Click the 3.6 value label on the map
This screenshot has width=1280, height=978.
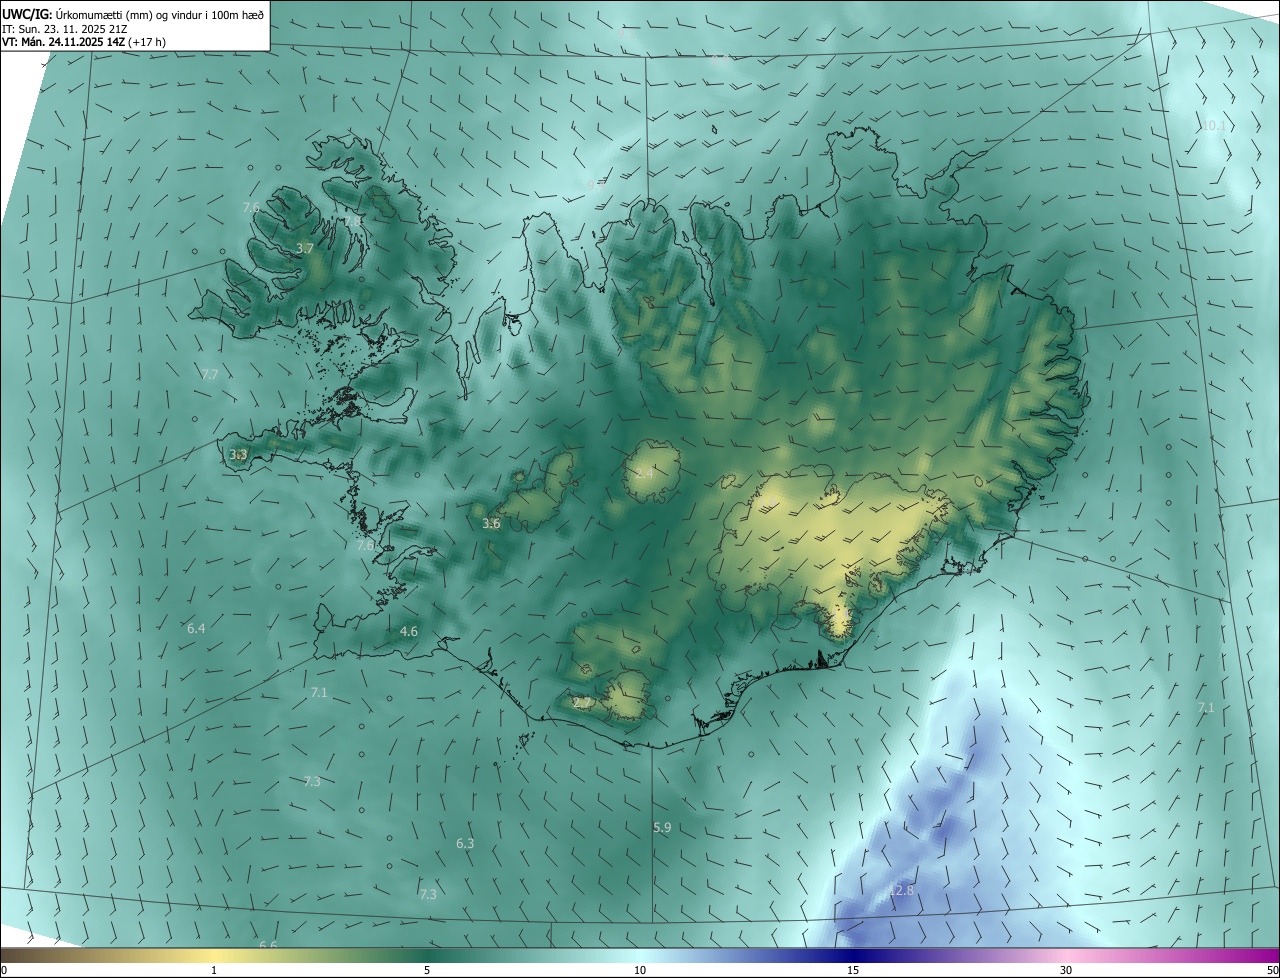click(x=491, y=524)
